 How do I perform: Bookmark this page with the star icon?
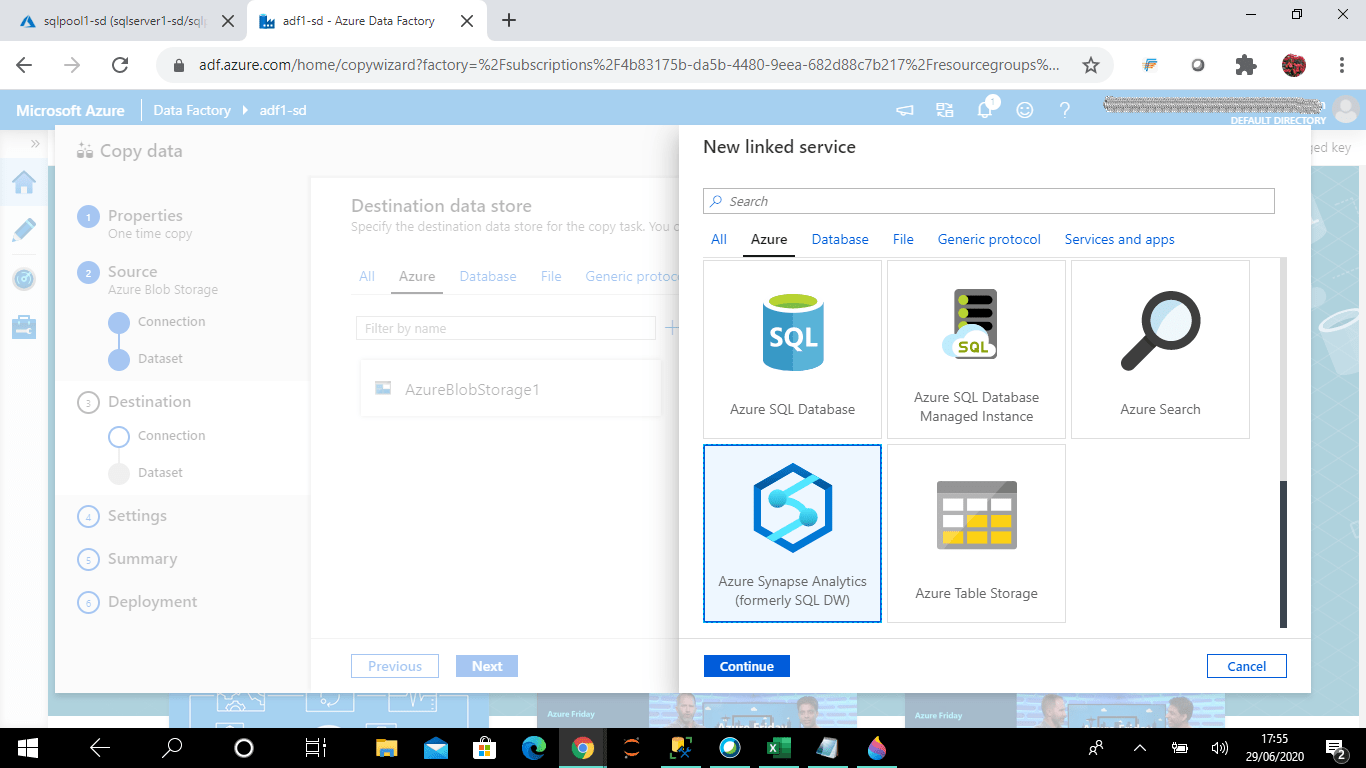[1091, 65]
